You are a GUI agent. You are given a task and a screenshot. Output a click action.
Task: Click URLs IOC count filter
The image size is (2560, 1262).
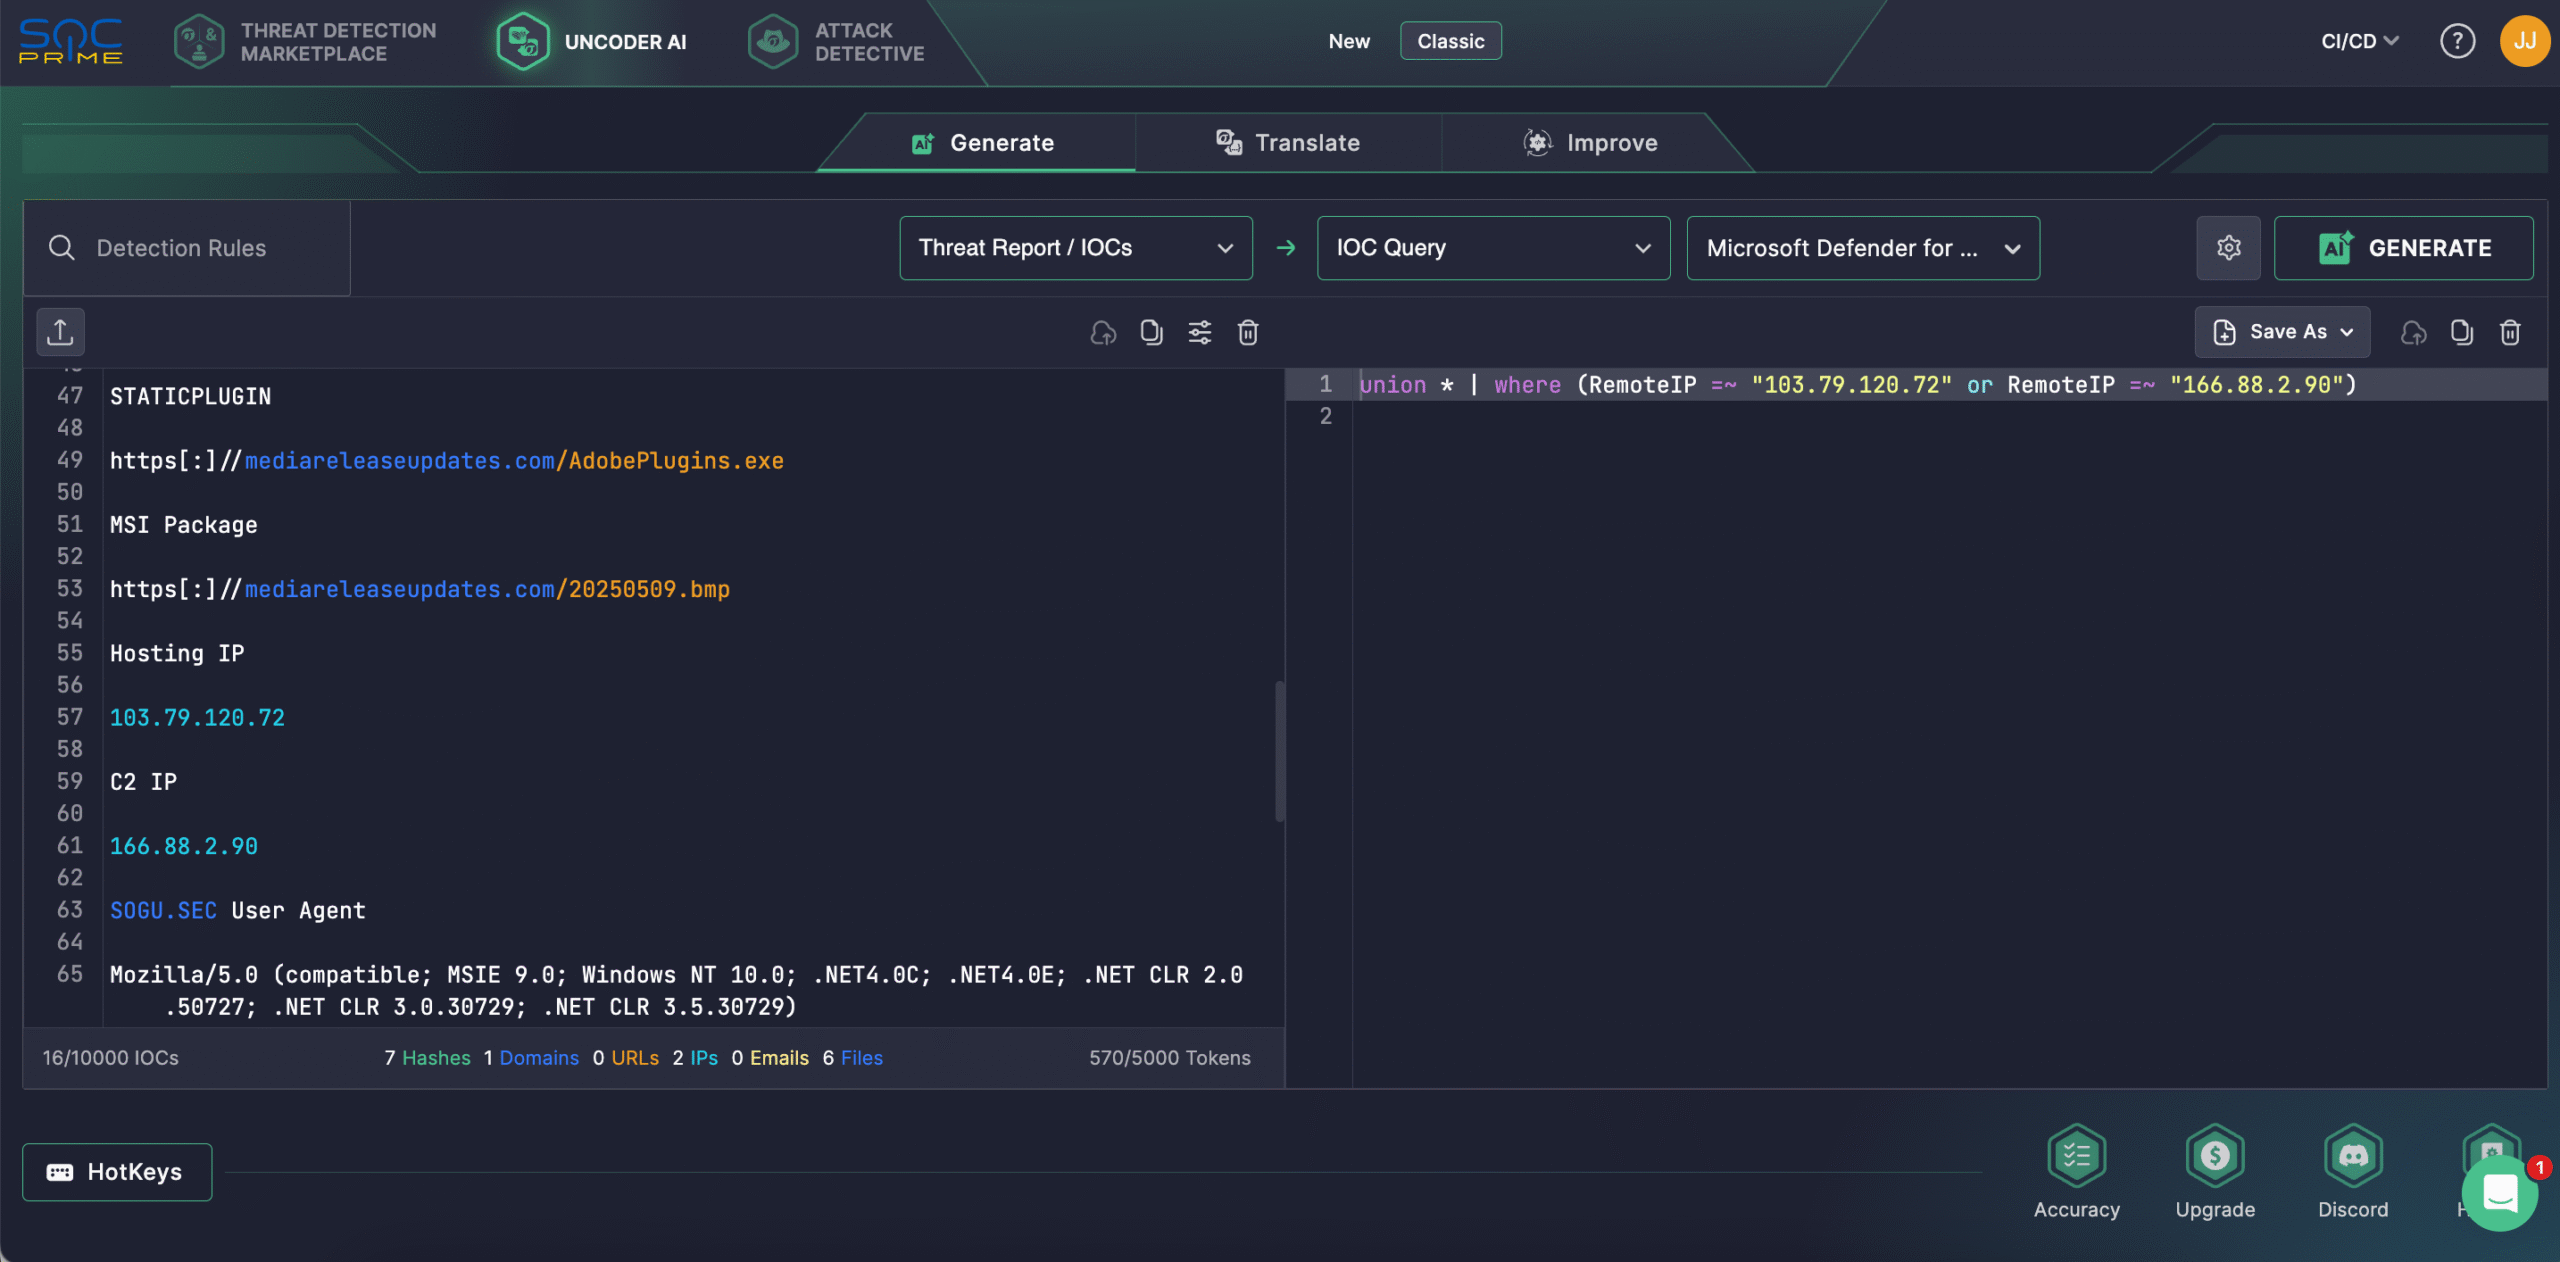point(626,1058)
